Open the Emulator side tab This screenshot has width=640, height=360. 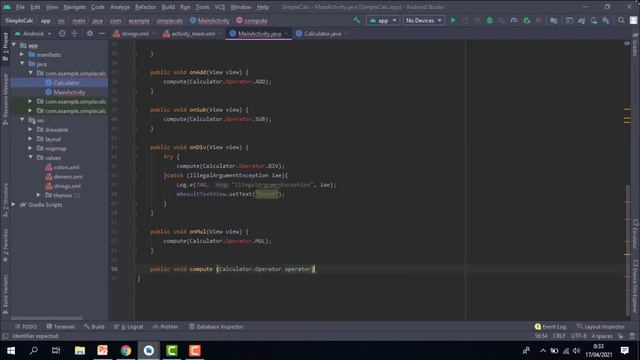click(635, 233)
